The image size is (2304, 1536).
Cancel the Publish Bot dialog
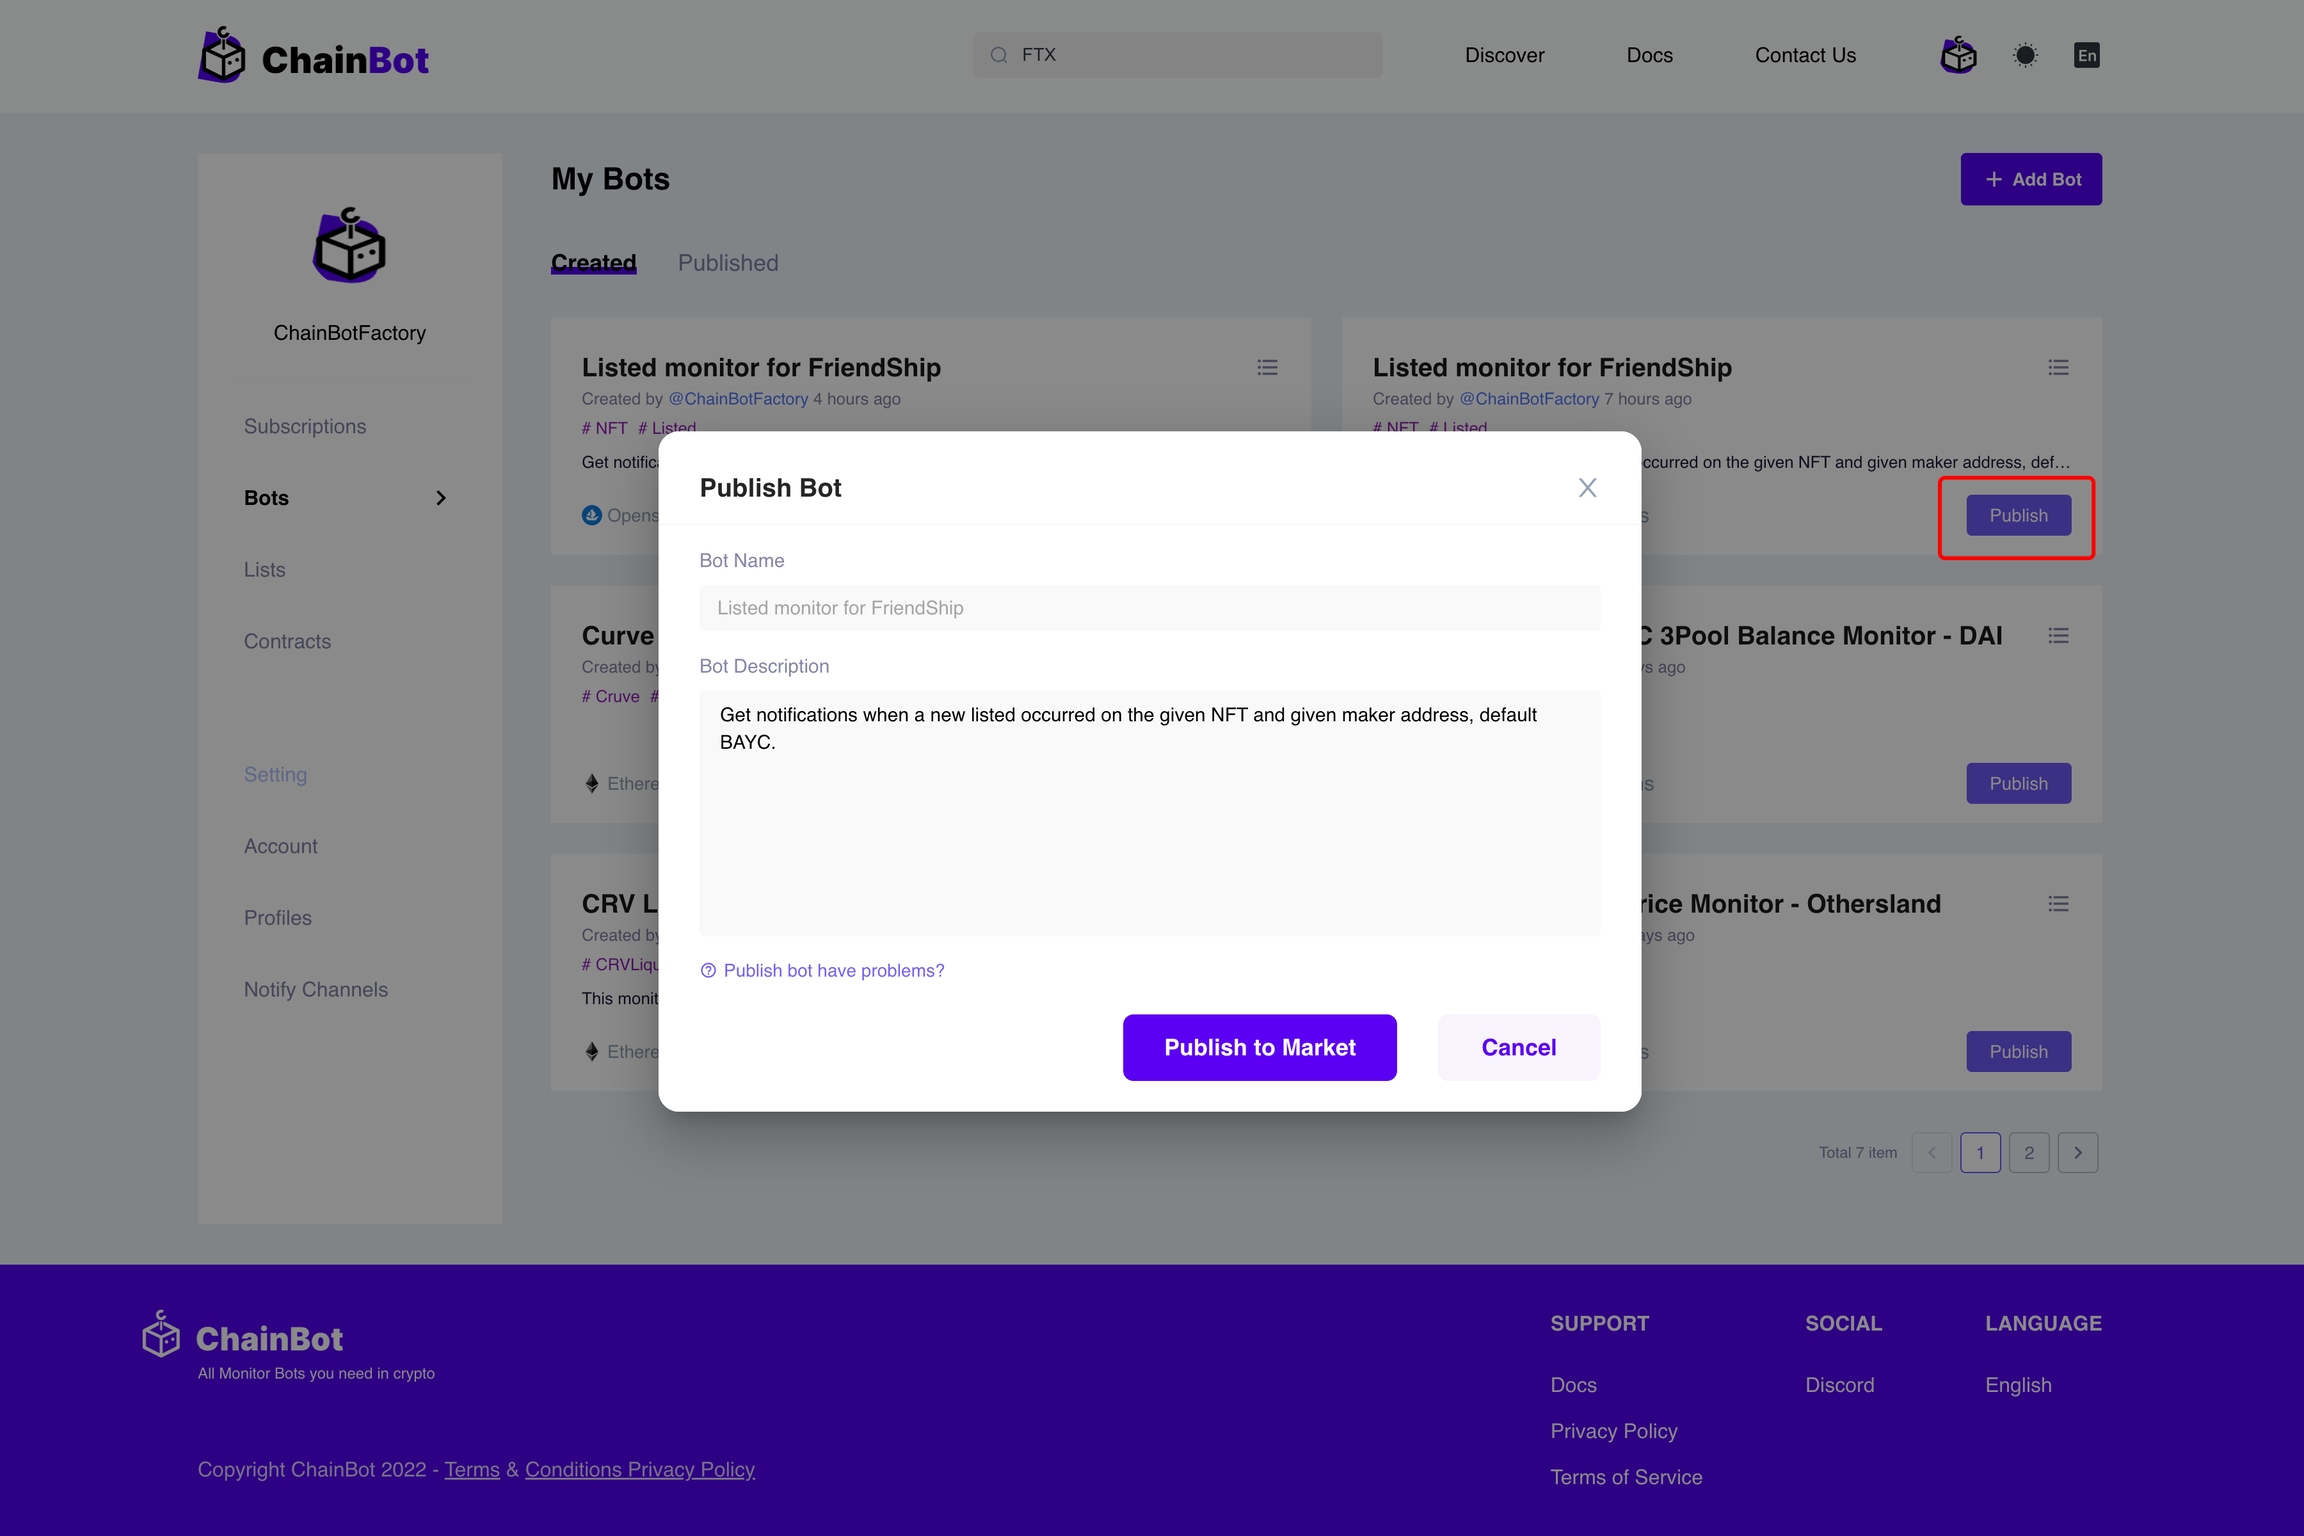pos(1518,1047)
